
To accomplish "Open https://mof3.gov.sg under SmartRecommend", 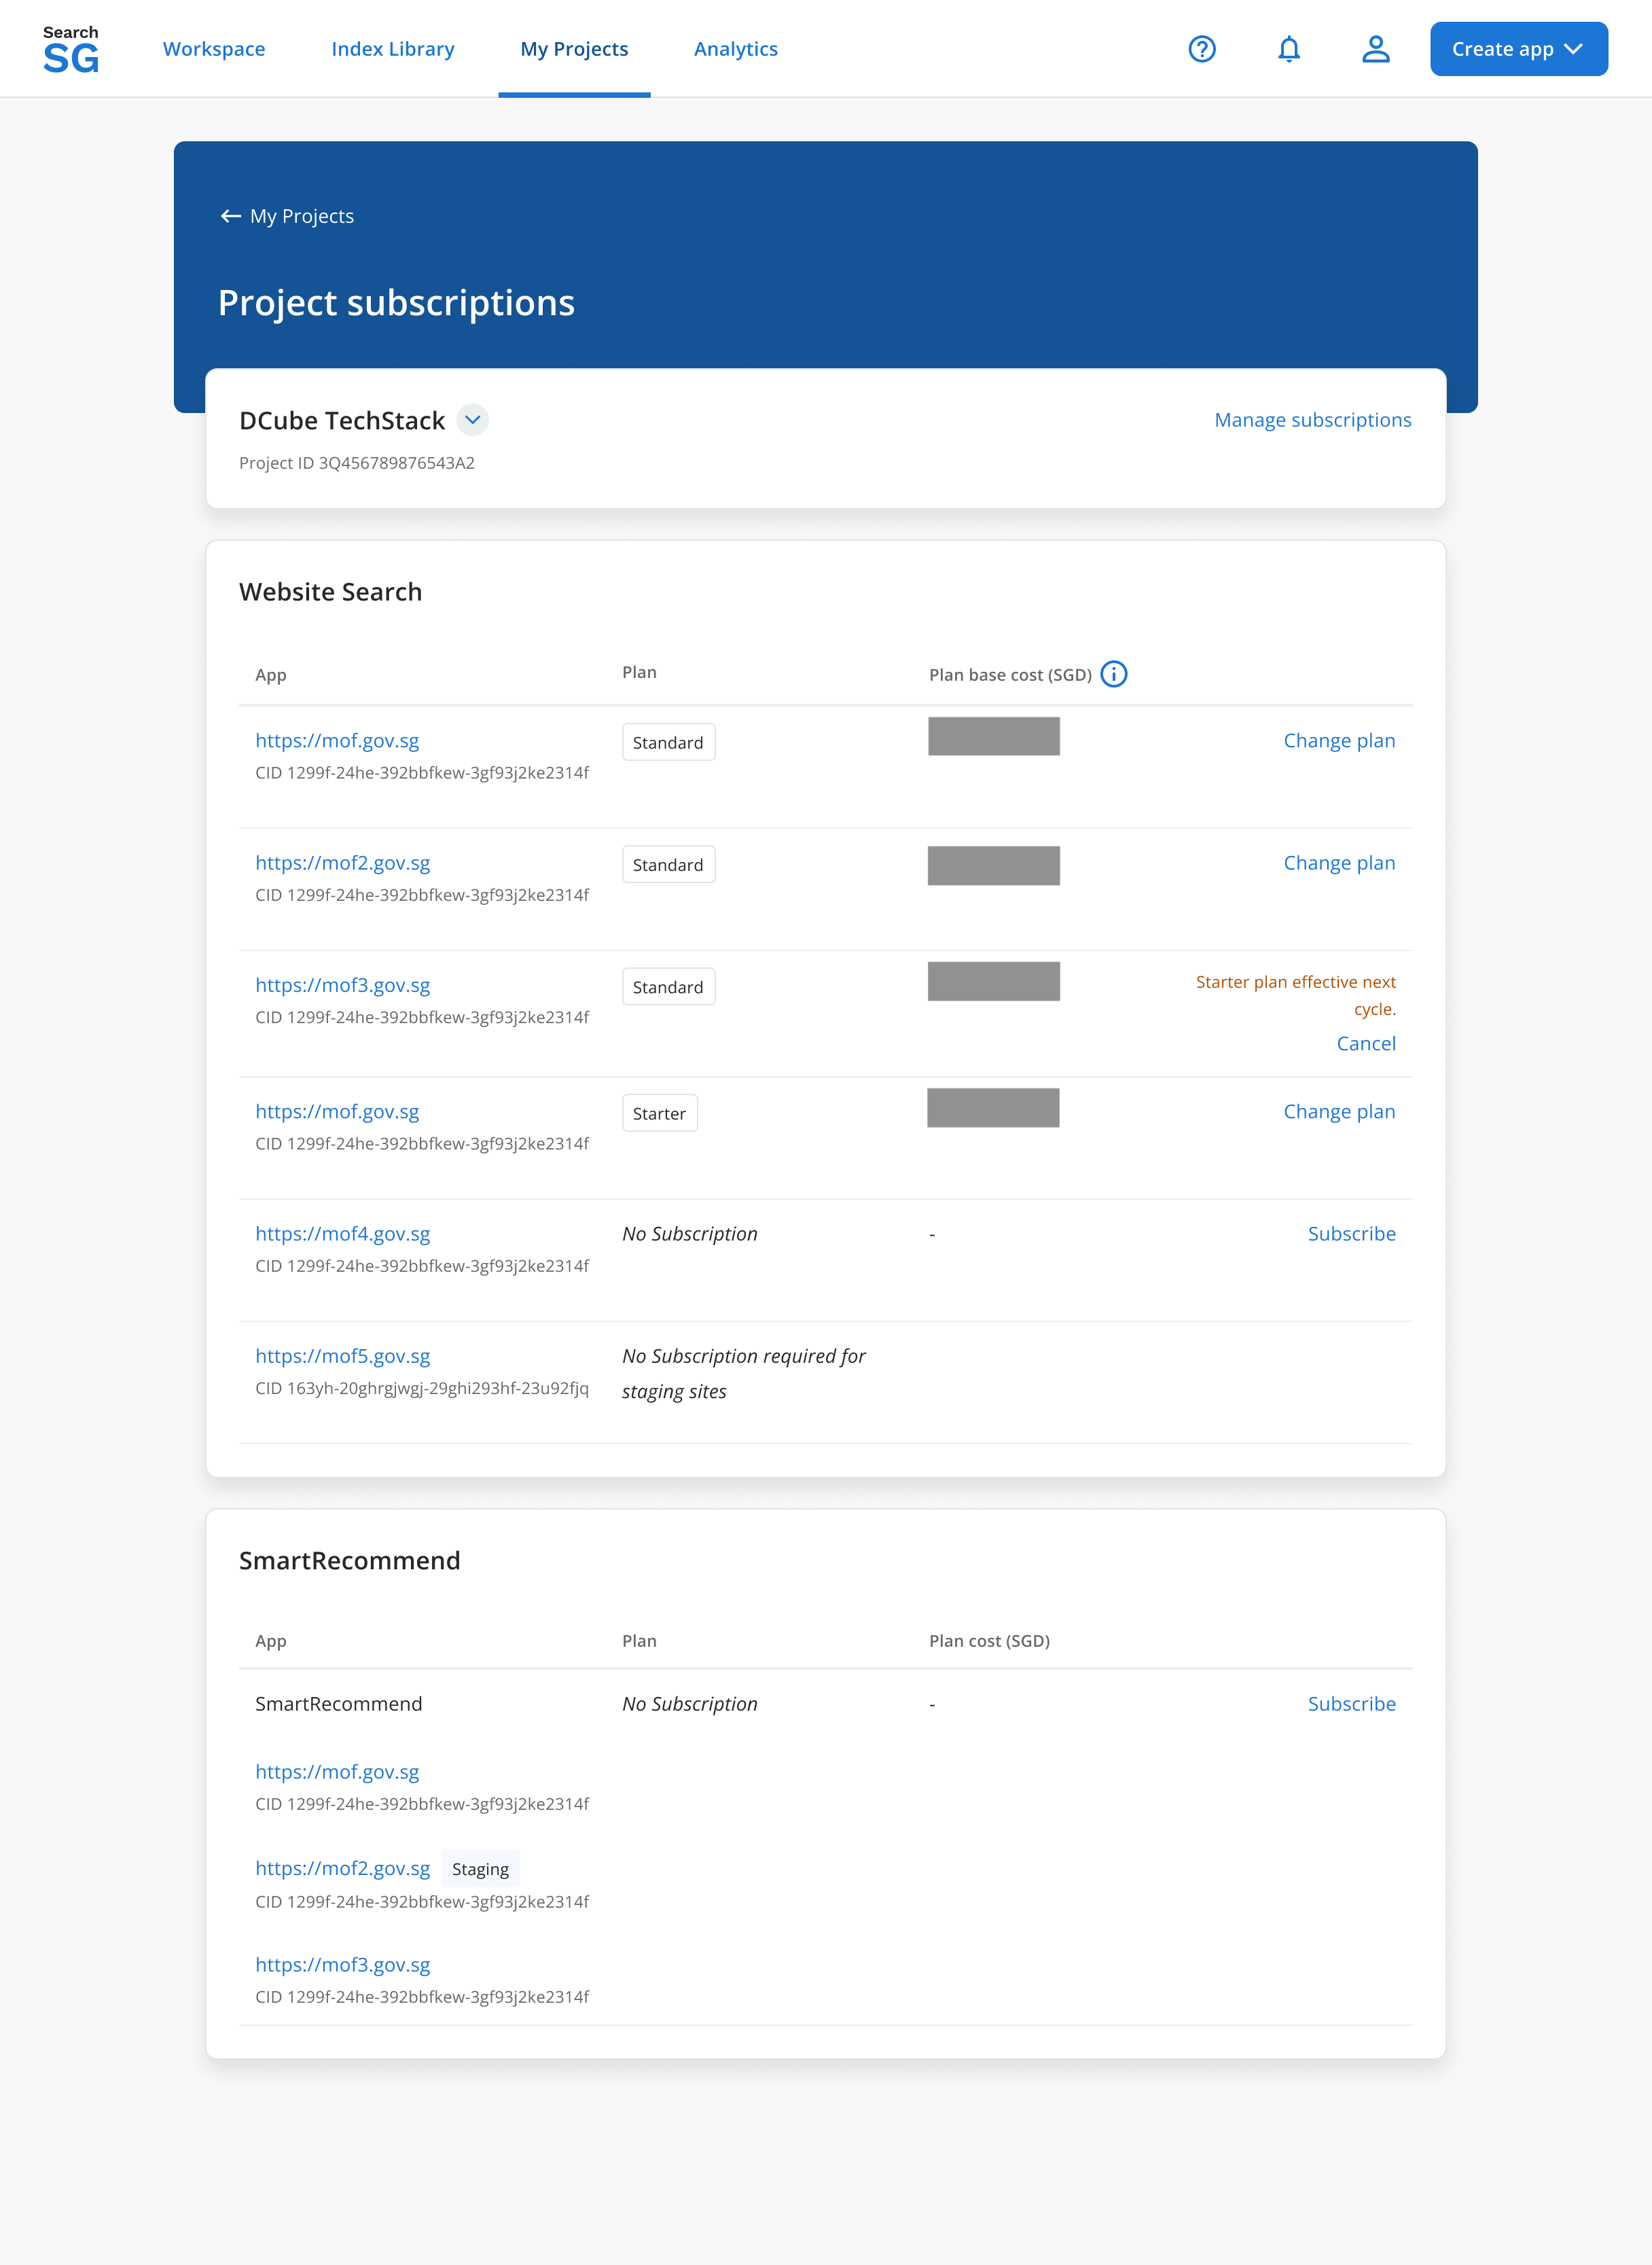I will [343, 1965].
